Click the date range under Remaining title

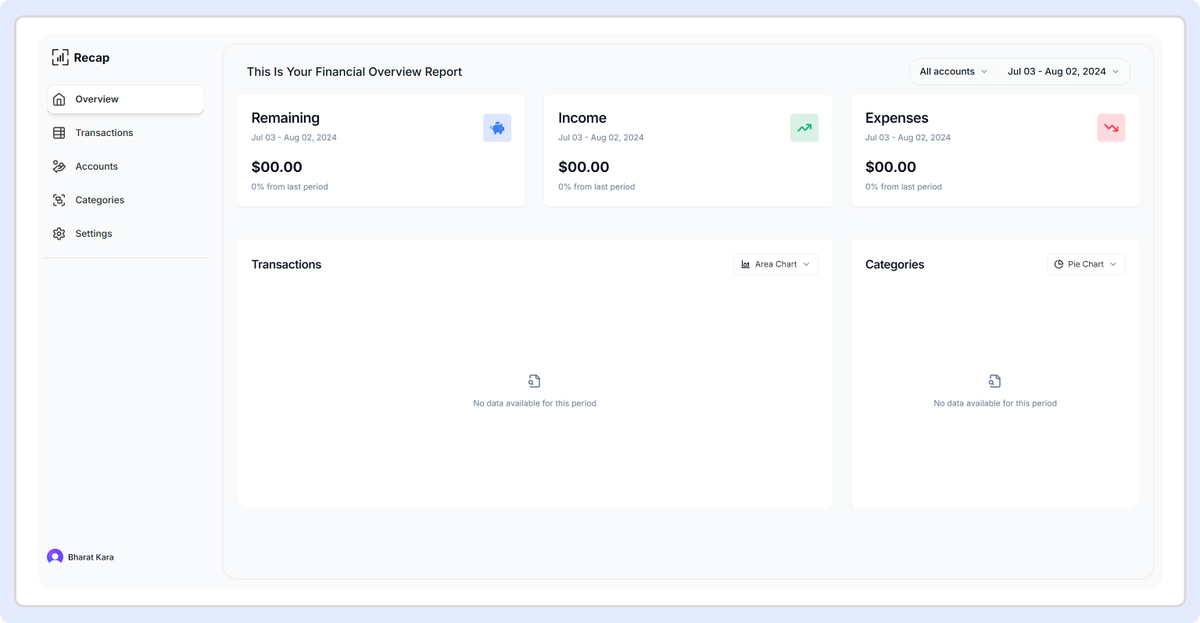(294, 138)
